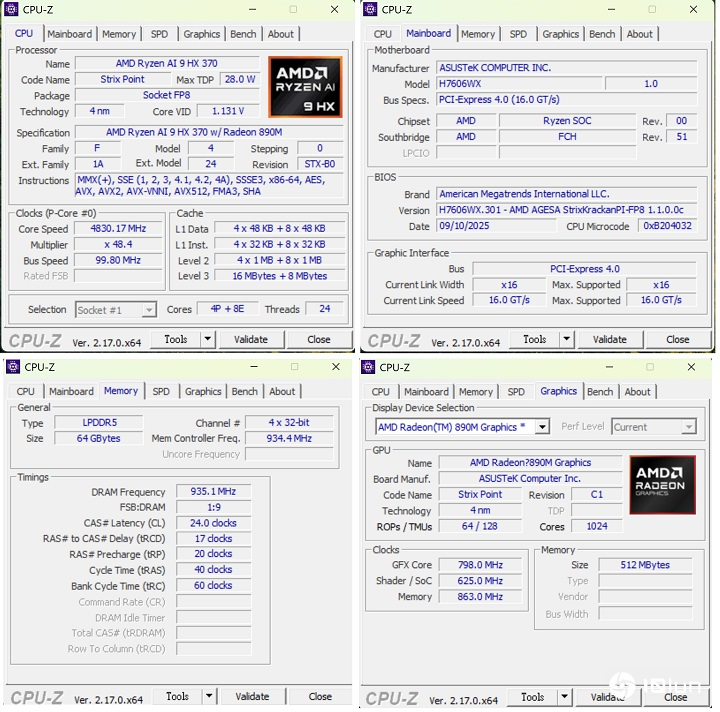The width and height of the screenshot is (720, 712).
Task: Open Tools dropdown arrow in the CPU window
Action: point(207,339)
